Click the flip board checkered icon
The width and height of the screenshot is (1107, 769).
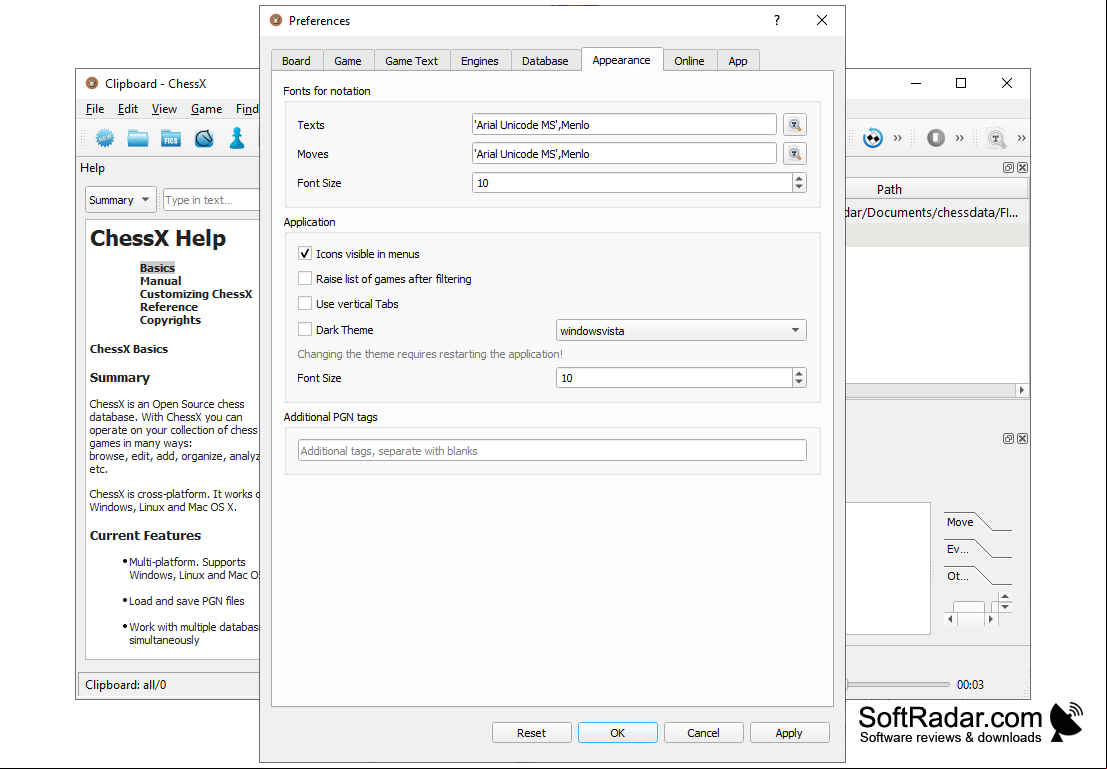tap(873, 138)
